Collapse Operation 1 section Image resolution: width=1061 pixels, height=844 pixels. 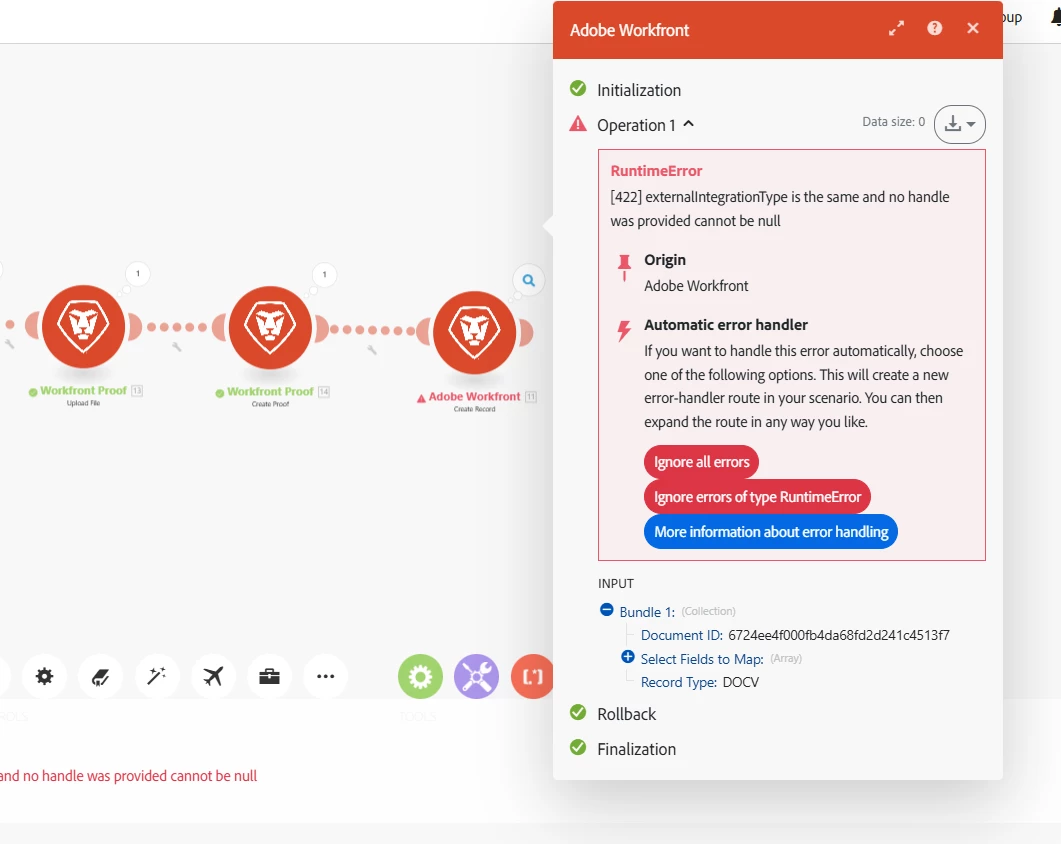coord(689,124)
